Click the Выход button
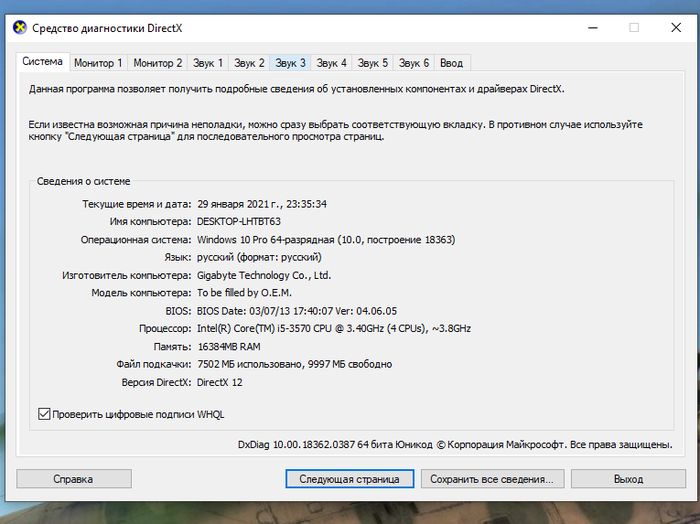 (628, 479)
